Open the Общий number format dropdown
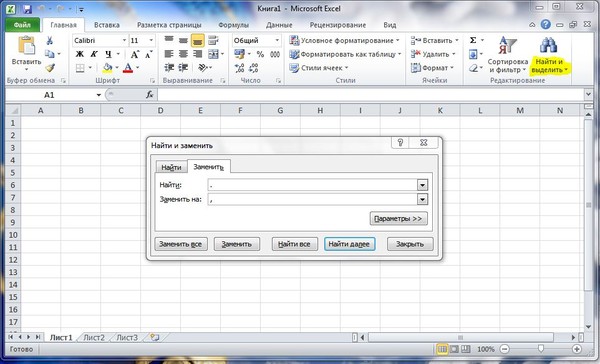This screenshot has width=600, height=364. (x=277, y=41)
